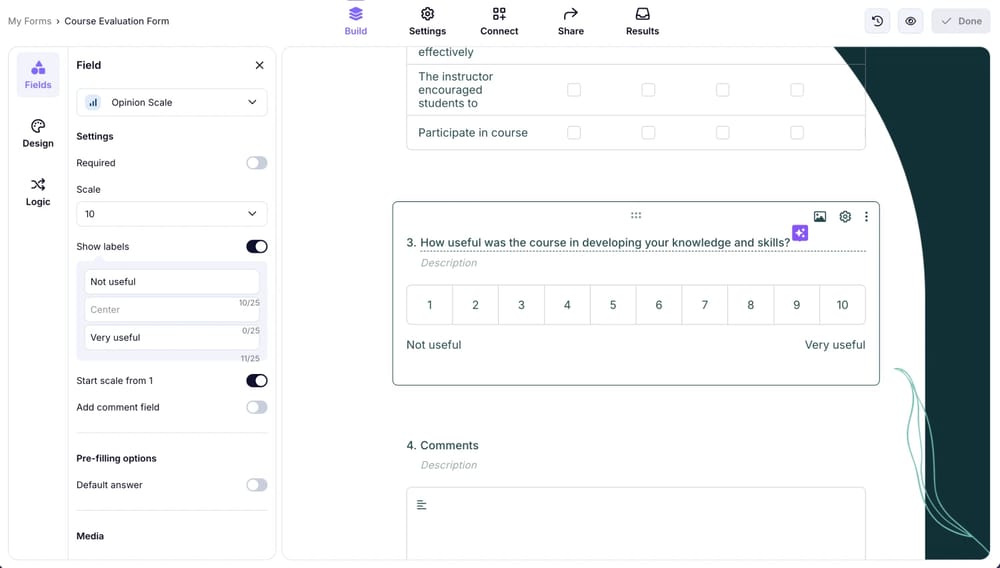Click the Opinion Scale bar chart icon

93,103
